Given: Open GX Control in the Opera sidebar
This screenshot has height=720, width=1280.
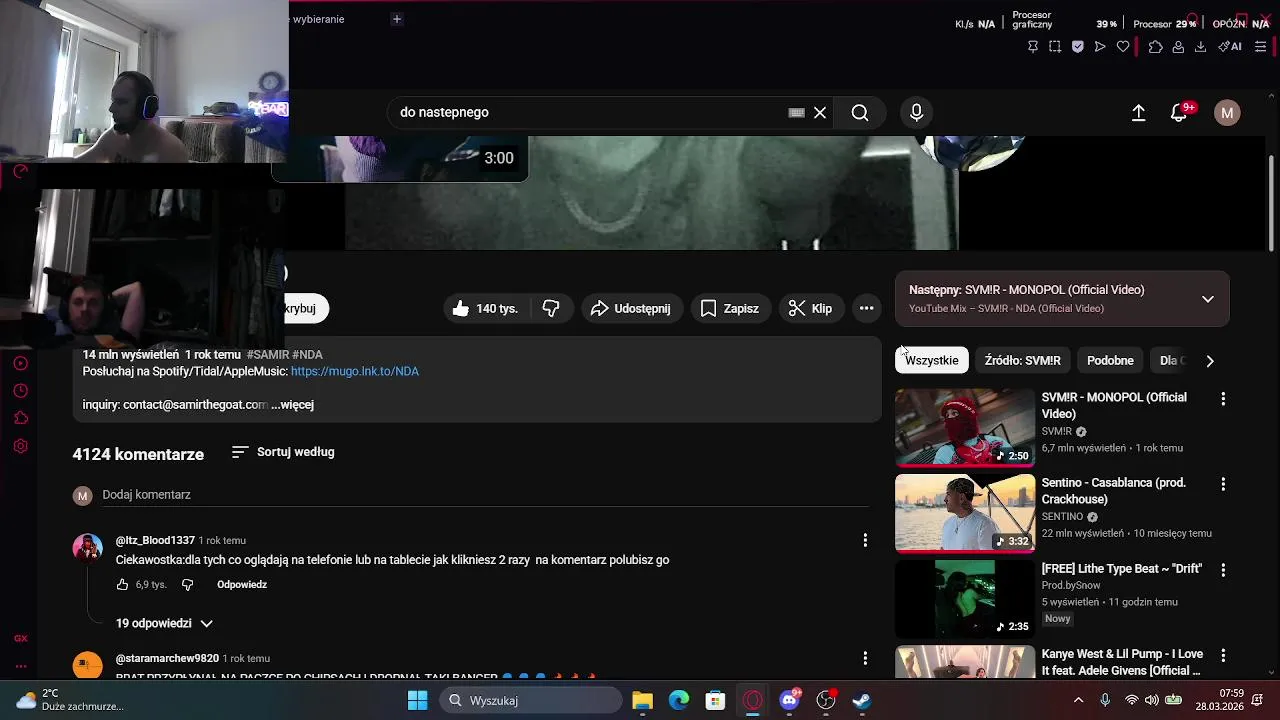Looking at the screenshot, I should pyautogui.click(x=20, y=638).
